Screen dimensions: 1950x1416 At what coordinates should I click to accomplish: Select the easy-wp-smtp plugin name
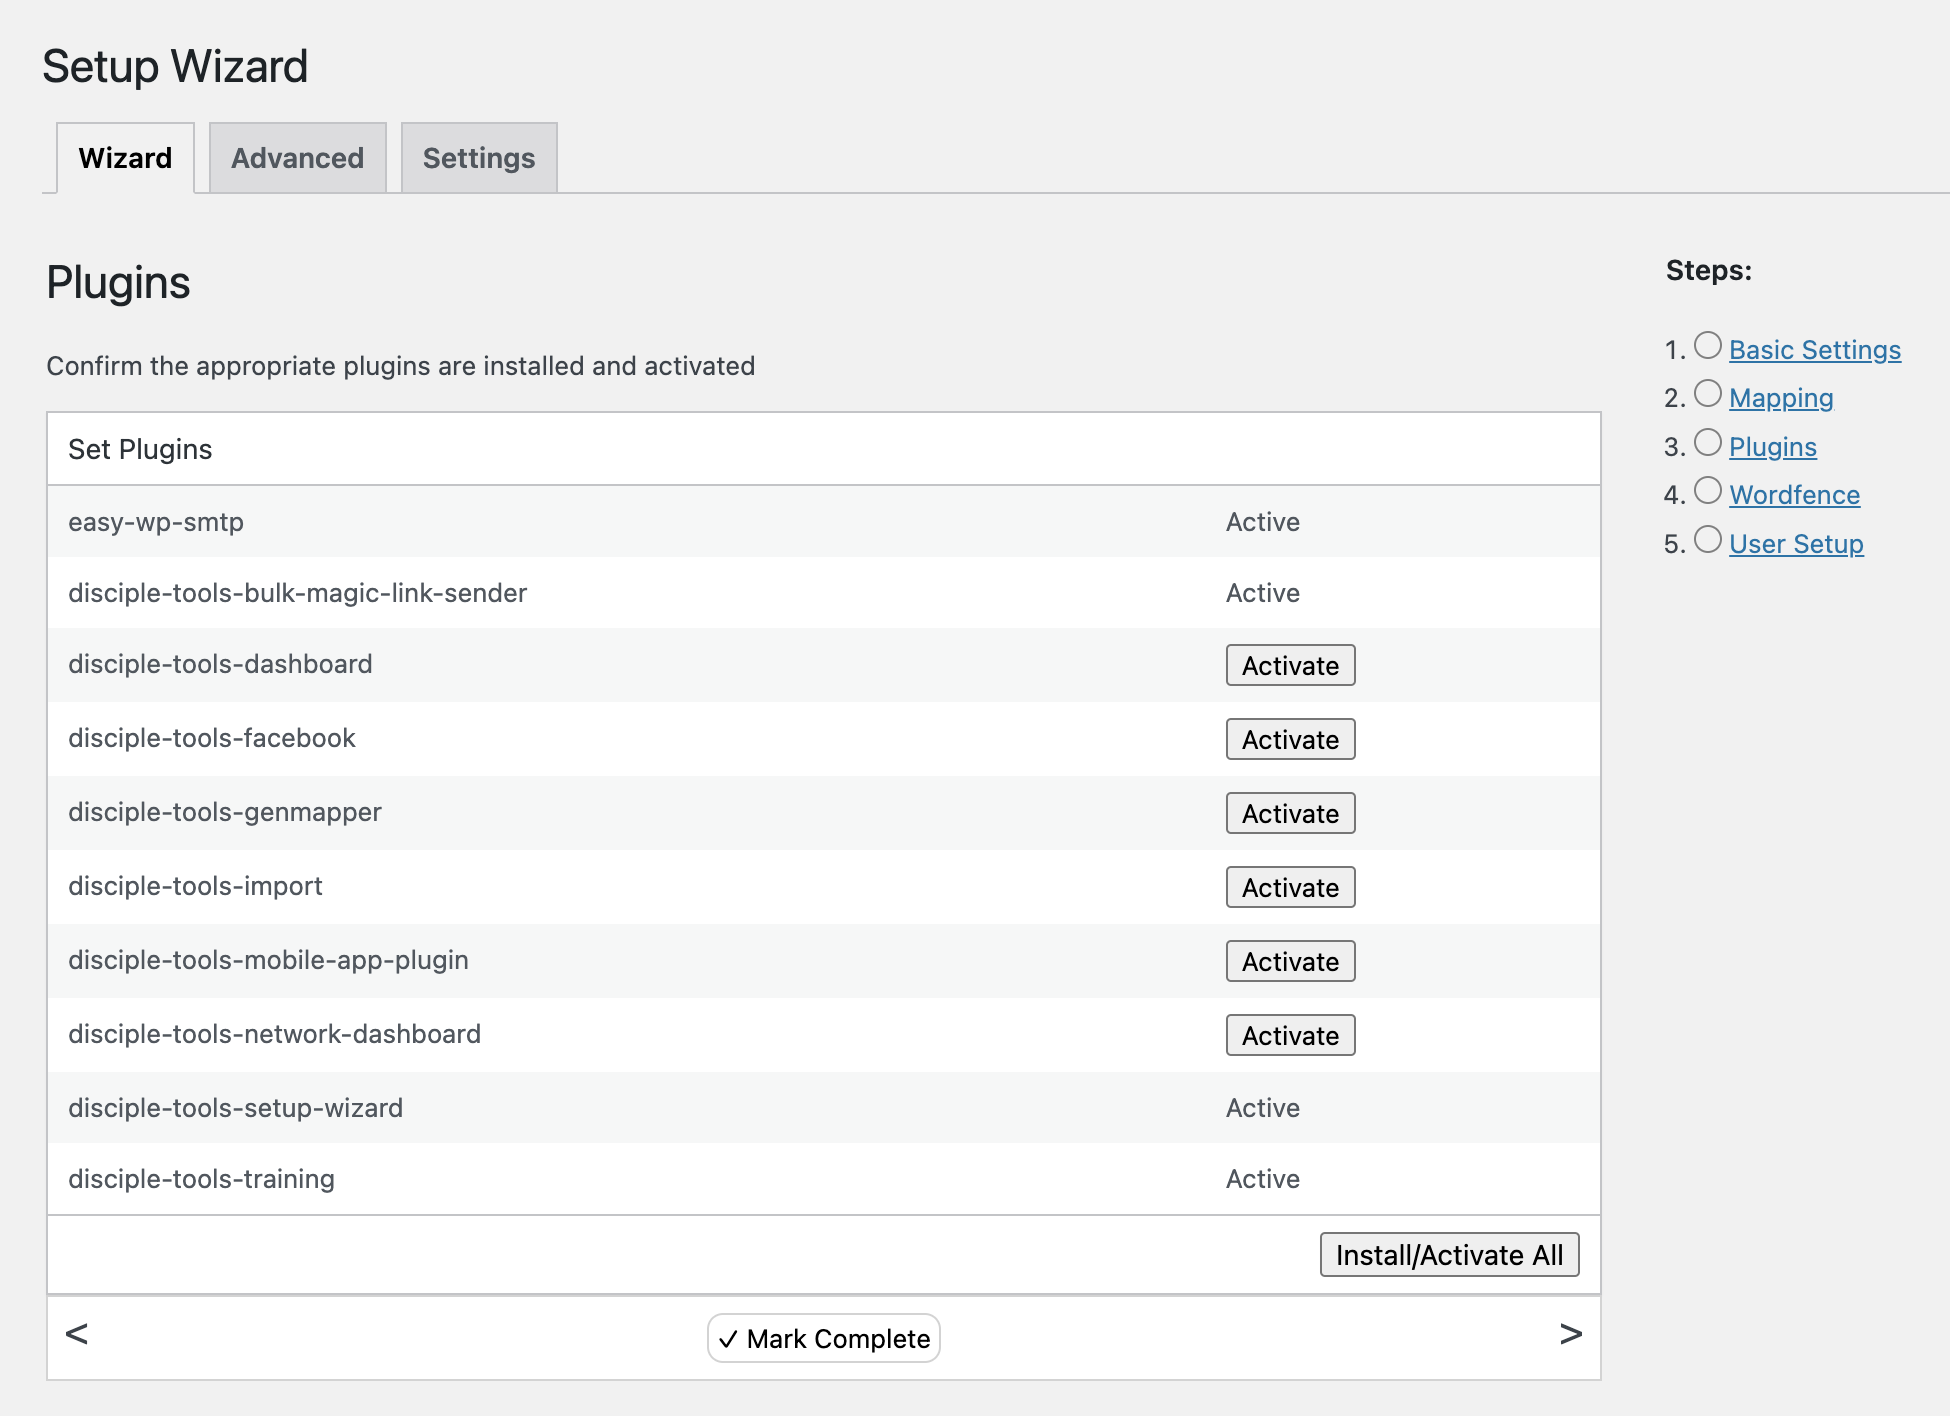pos(156,522)
